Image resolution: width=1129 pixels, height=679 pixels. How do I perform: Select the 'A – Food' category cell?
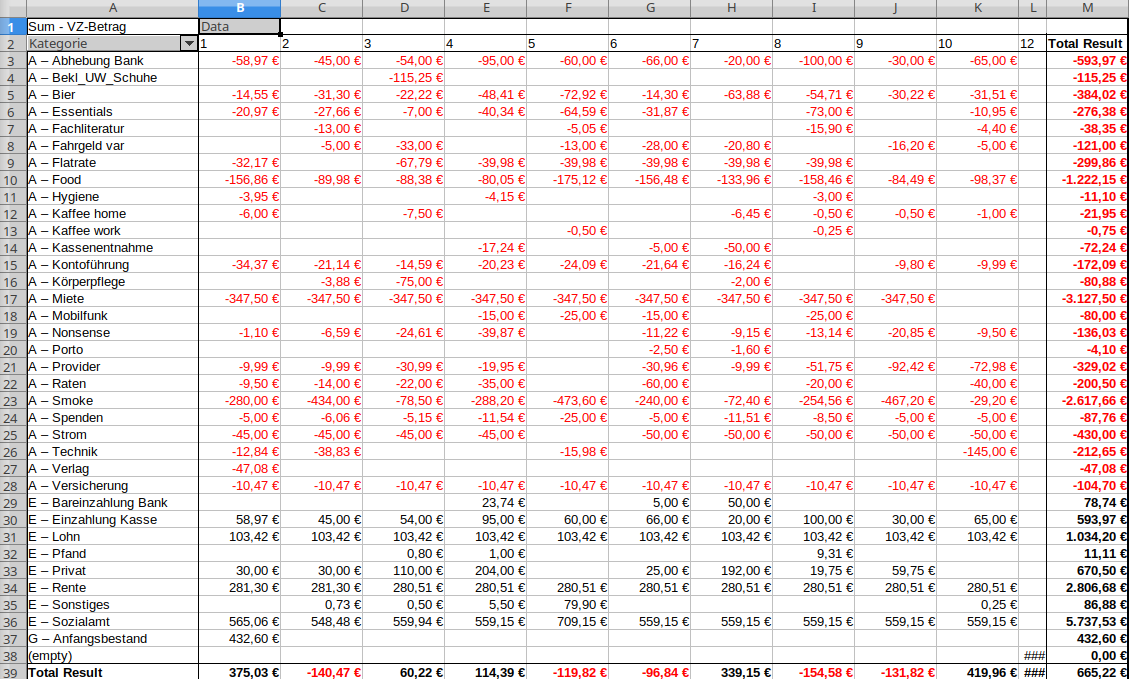click(112, 180)
